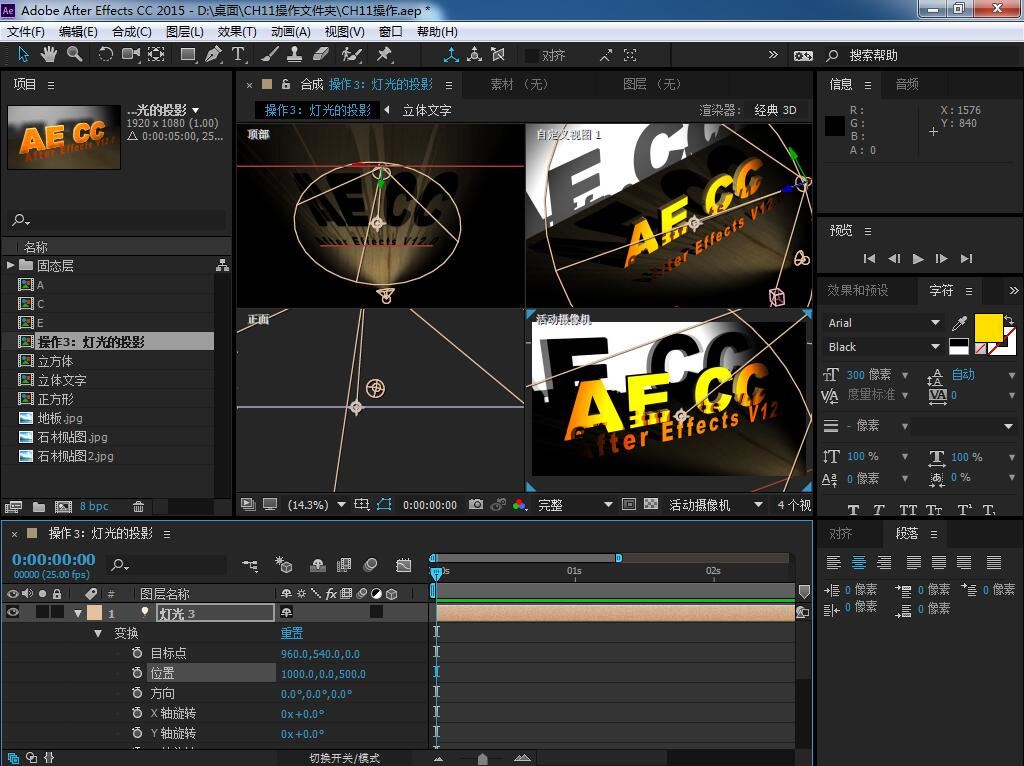
Task: Select the Clone Stamp tool
Action: [x=295, y=55]
